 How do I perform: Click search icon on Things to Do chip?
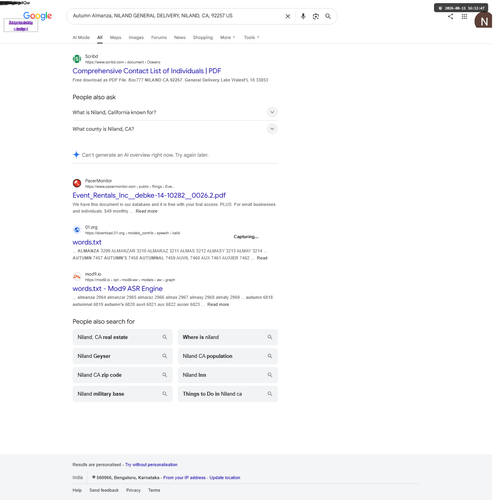coord(270,394)
